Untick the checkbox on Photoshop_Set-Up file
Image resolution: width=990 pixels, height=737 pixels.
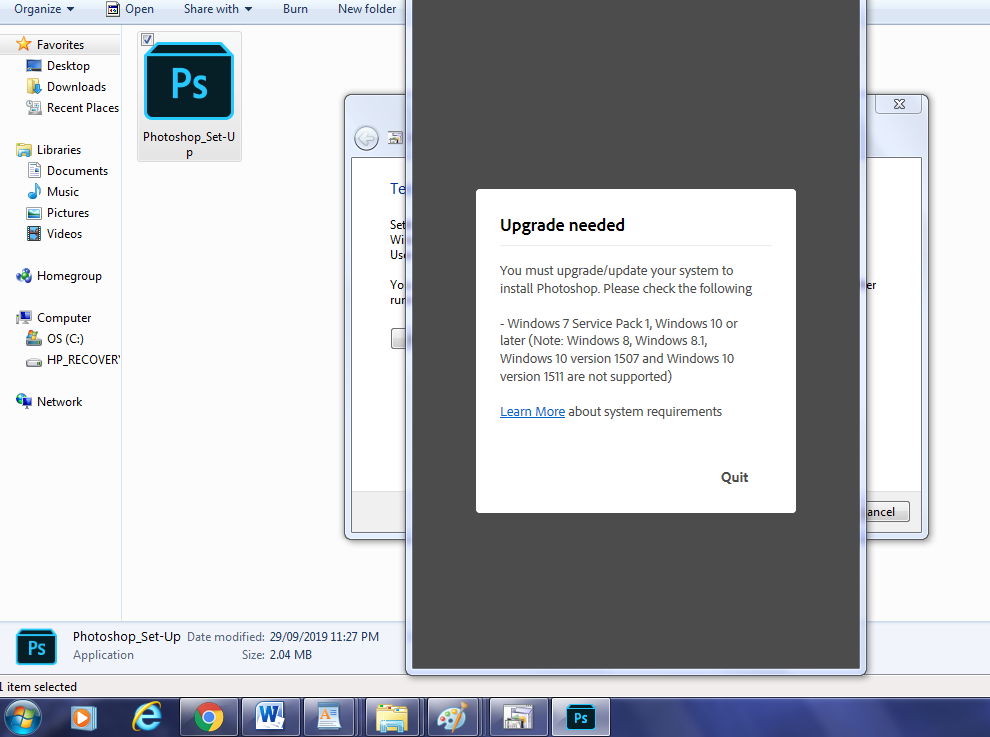pos(147,39)
